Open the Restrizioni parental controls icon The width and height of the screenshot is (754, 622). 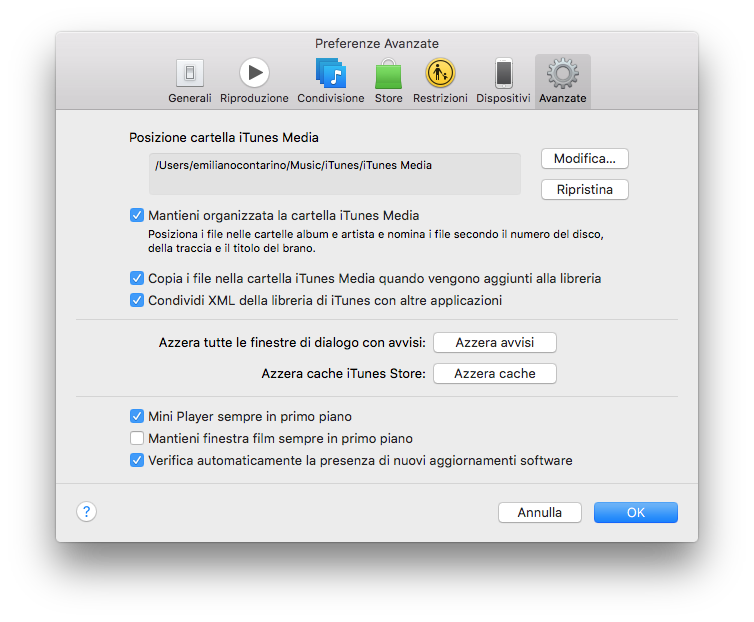[440, 73]
